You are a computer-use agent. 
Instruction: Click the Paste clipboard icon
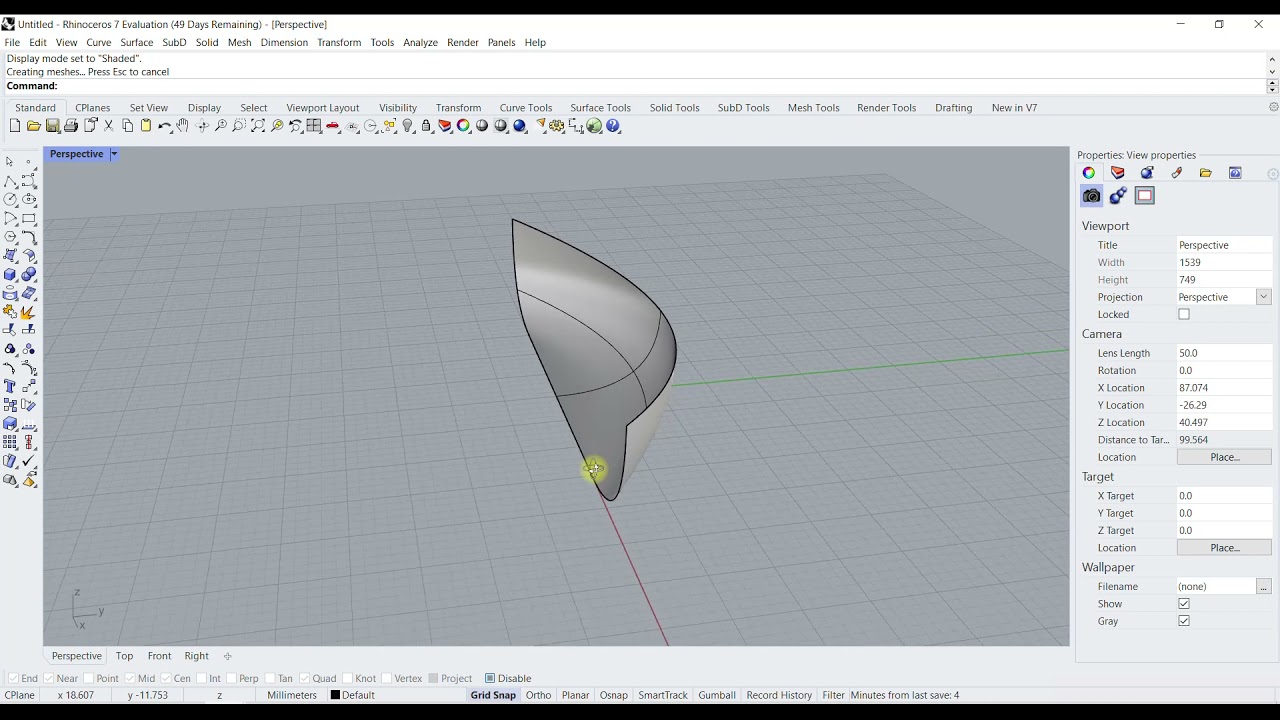[x=146, y=126]
